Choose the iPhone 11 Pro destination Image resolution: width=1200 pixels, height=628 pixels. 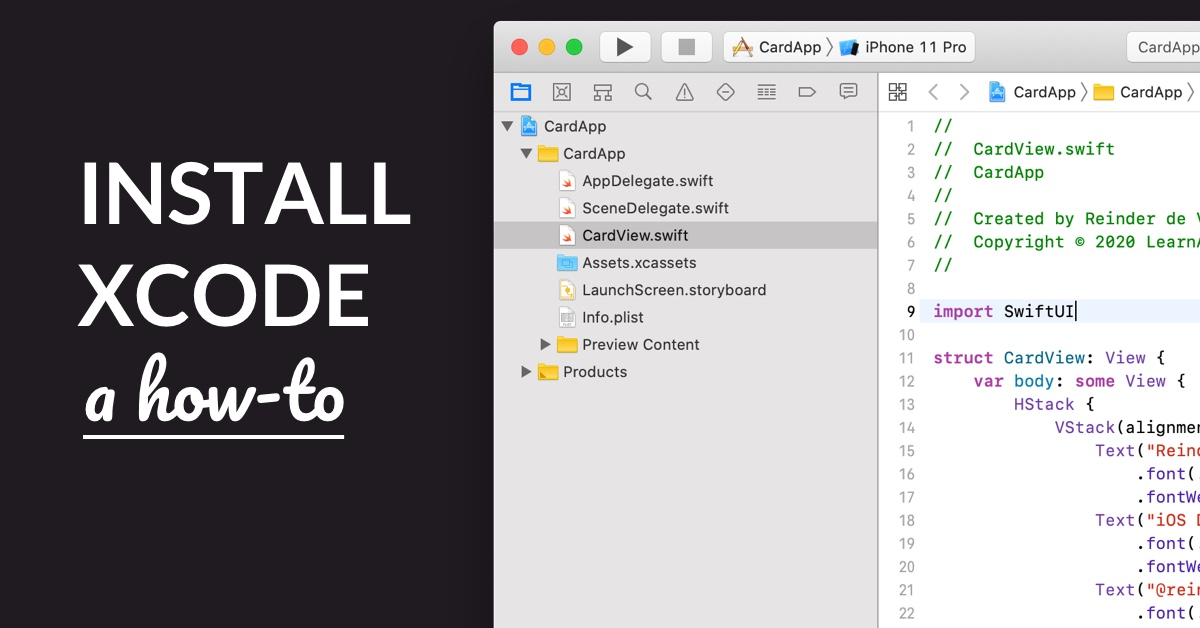903,47
